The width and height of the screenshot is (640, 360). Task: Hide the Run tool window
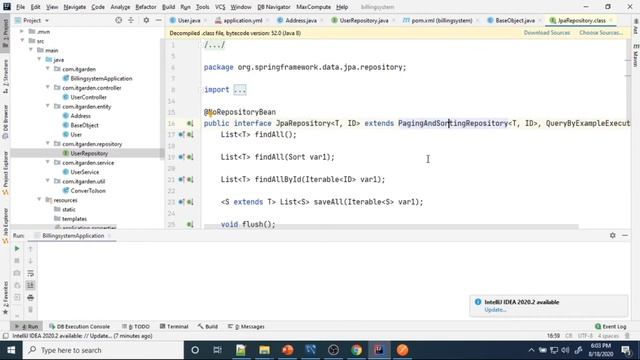point(625,236)
